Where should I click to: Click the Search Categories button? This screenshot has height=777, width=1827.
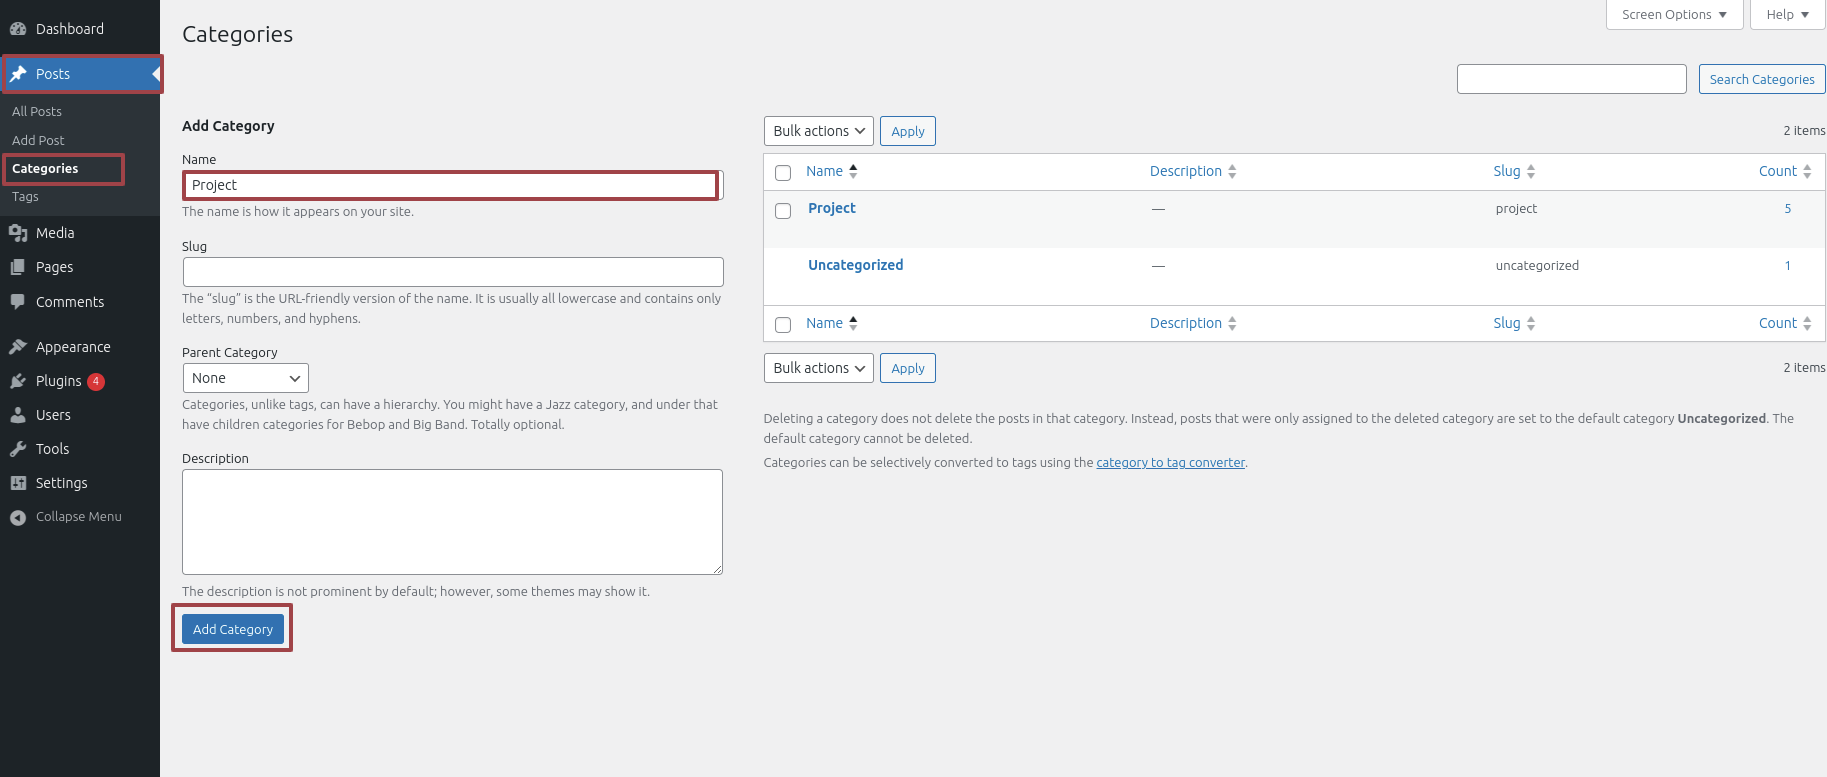pos(1762,79)
